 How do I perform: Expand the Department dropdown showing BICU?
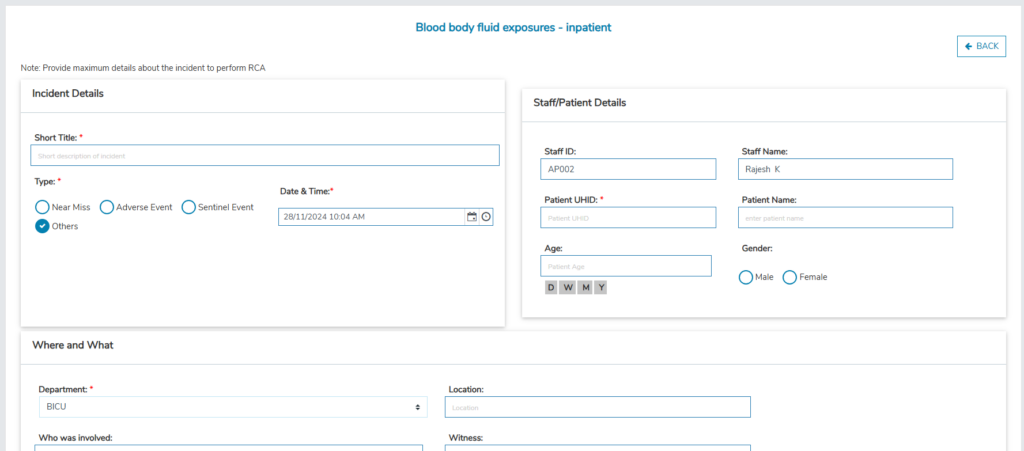tap(232, 407)
